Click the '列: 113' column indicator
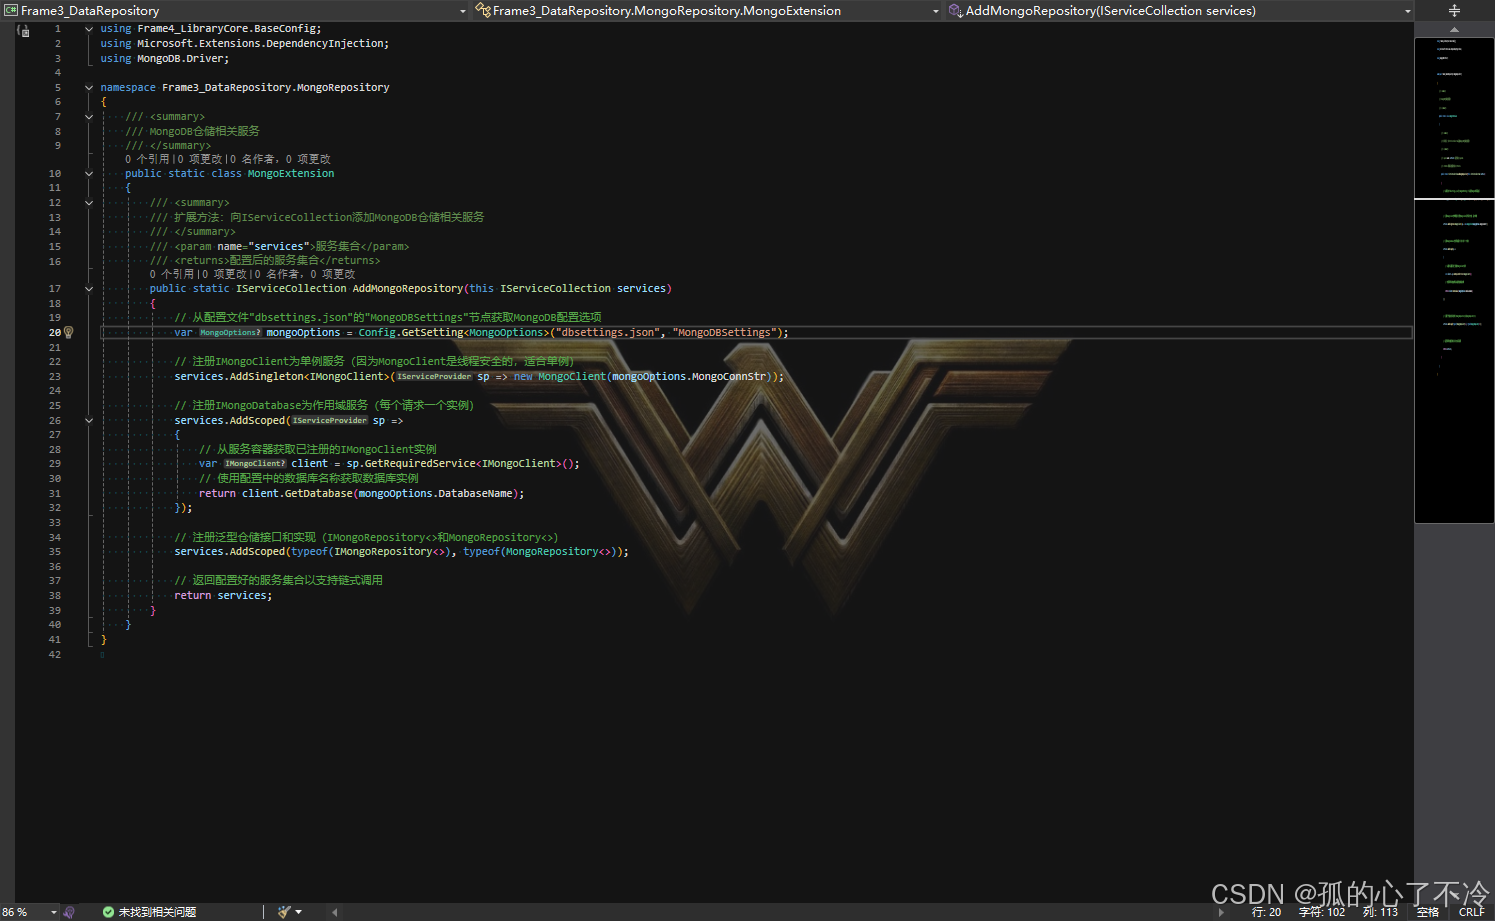1495x921 pixels. tap(1380, 912)
